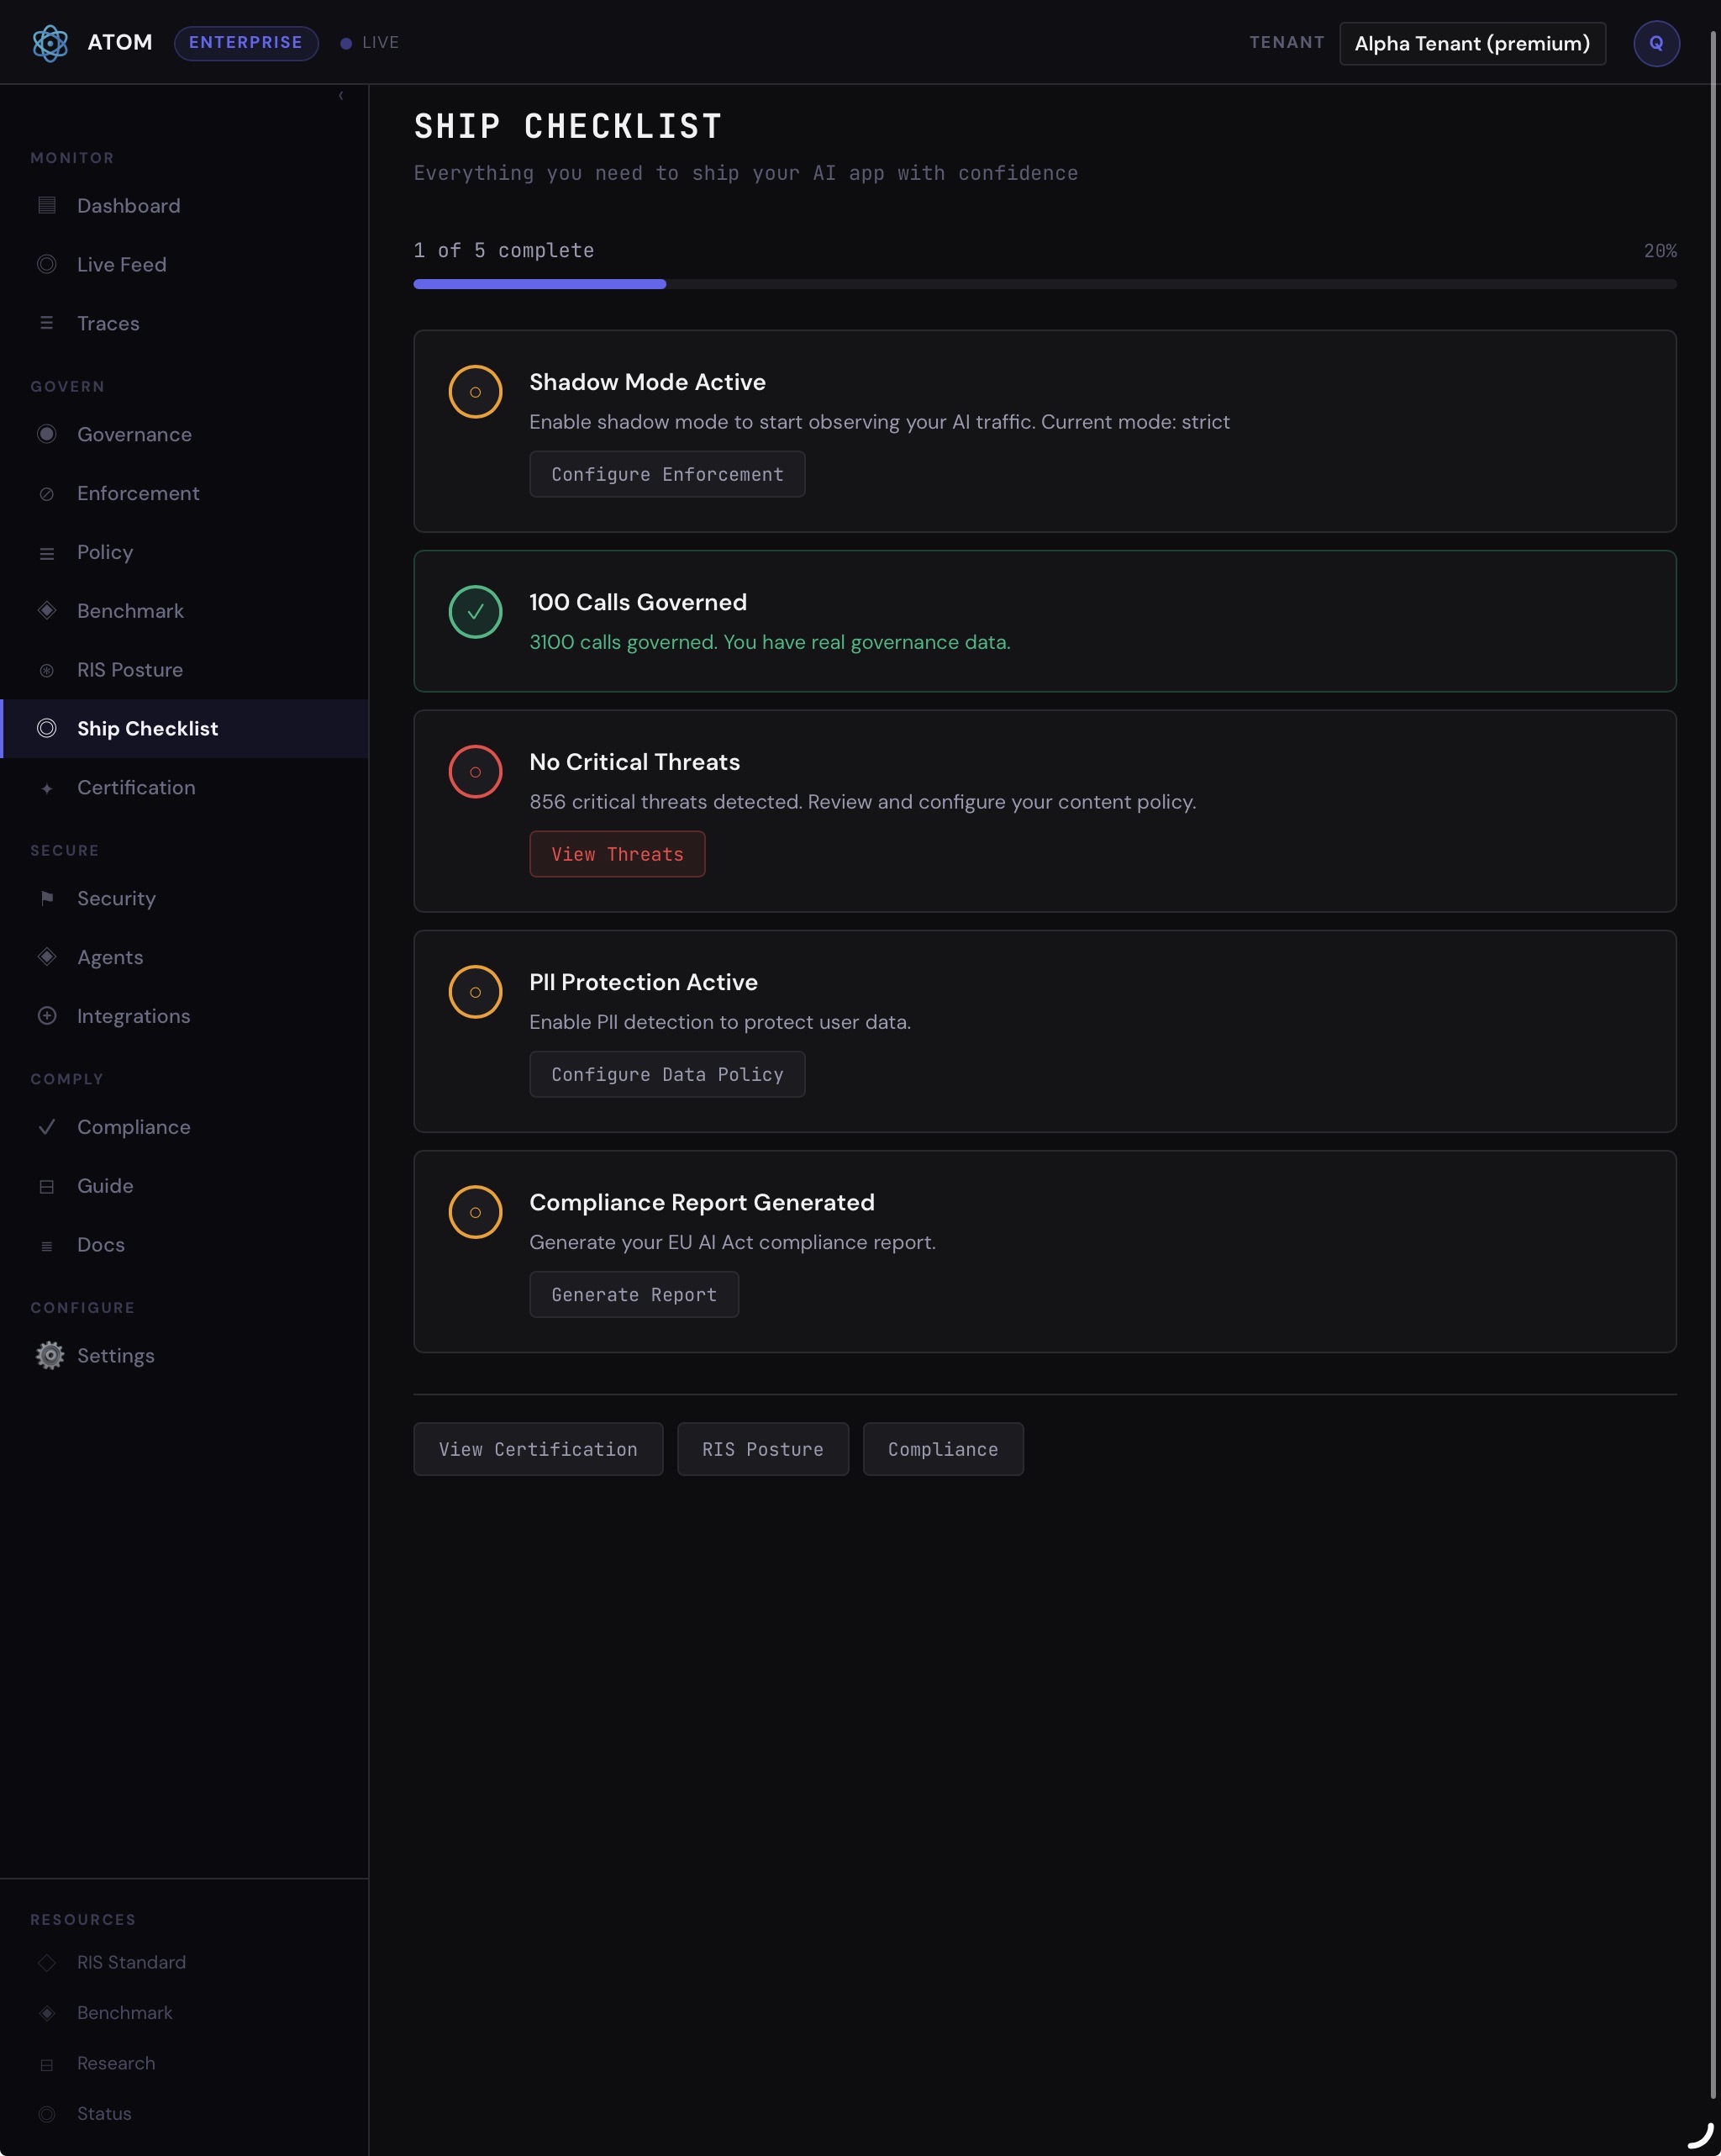Click the Integrations plus-circle icon
1721x2156 pixels.
click(47, 1016)
